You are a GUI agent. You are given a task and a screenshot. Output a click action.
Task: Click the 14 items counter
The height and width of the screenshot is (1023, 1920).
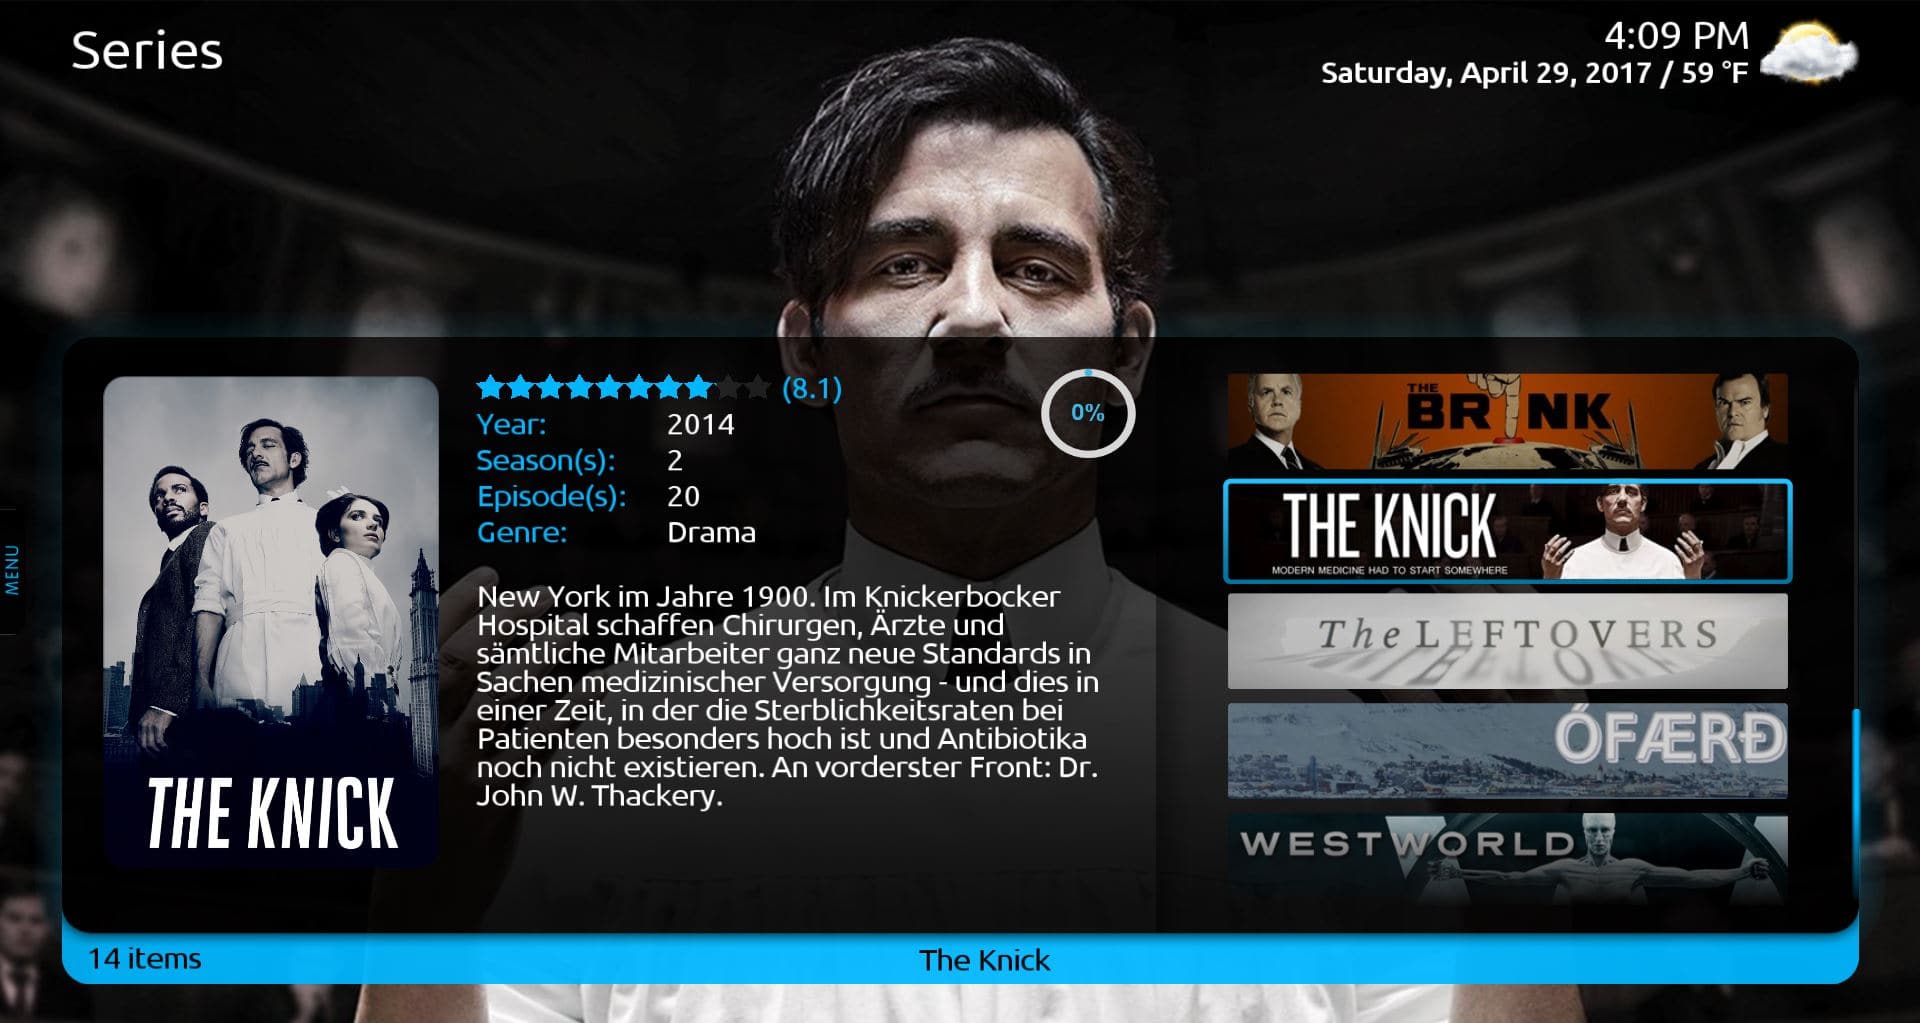pyautogui.click(x=145, y=958)
